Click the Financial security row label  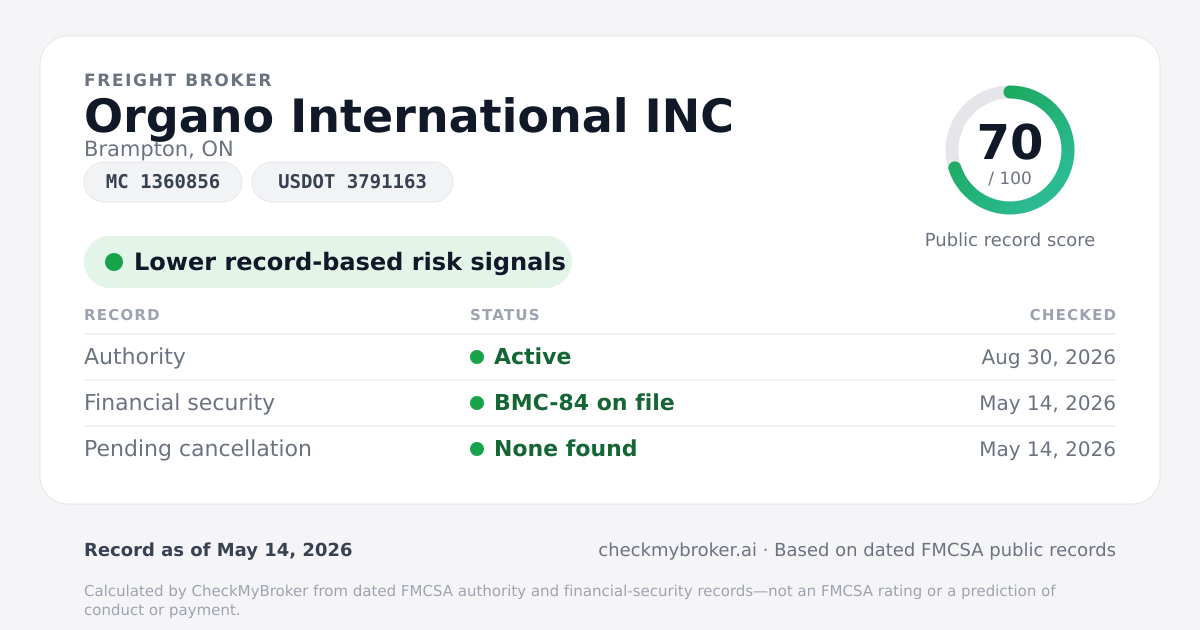[179, 403]
